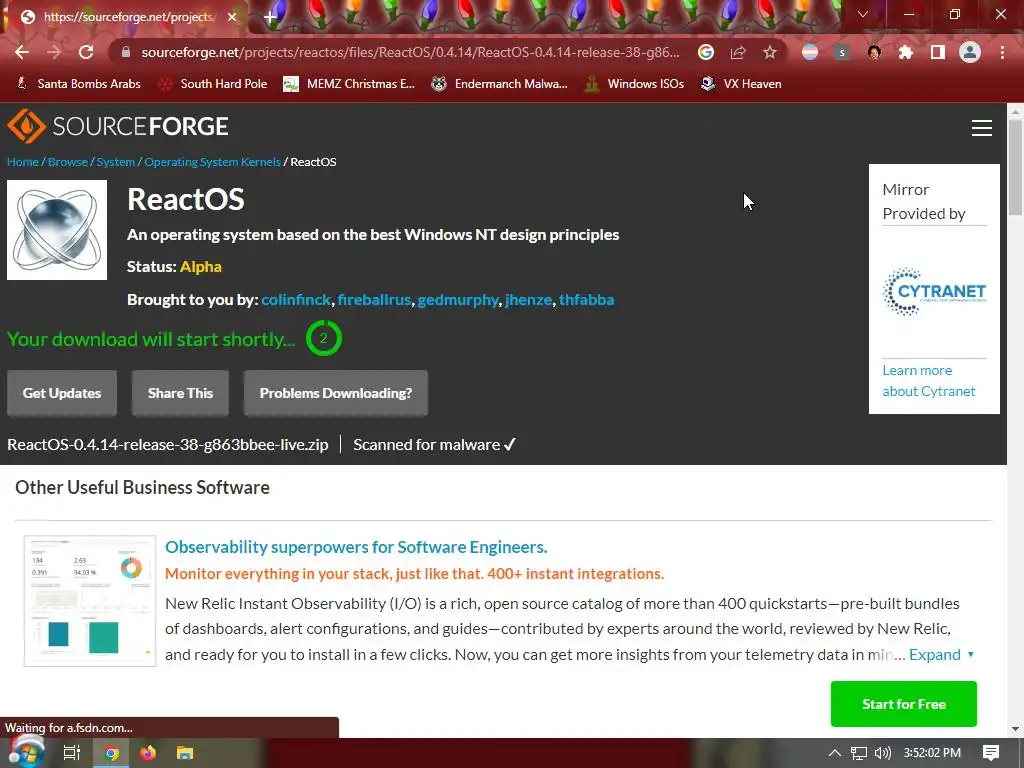This screenshot has height=768, width=1024.
Task: Open the Windows Start button
Action: (25, 752)
